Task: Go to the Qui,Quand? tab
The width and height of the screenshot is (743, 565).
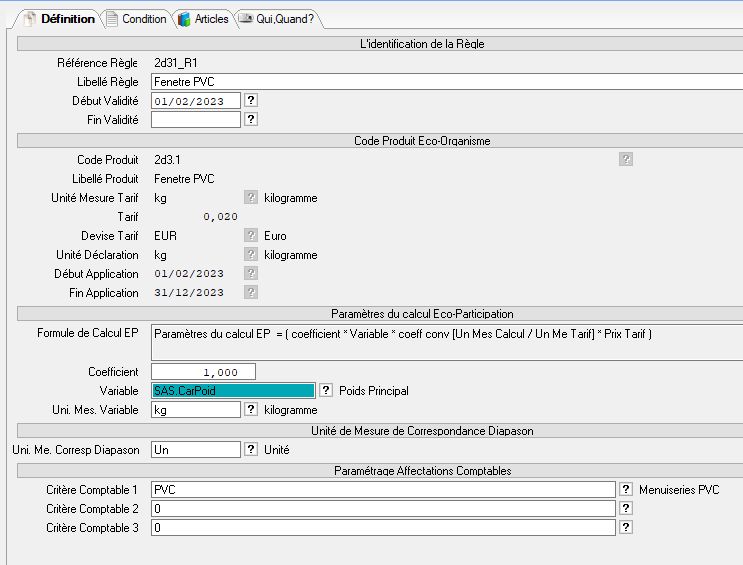Action: (x=276, y=19)
